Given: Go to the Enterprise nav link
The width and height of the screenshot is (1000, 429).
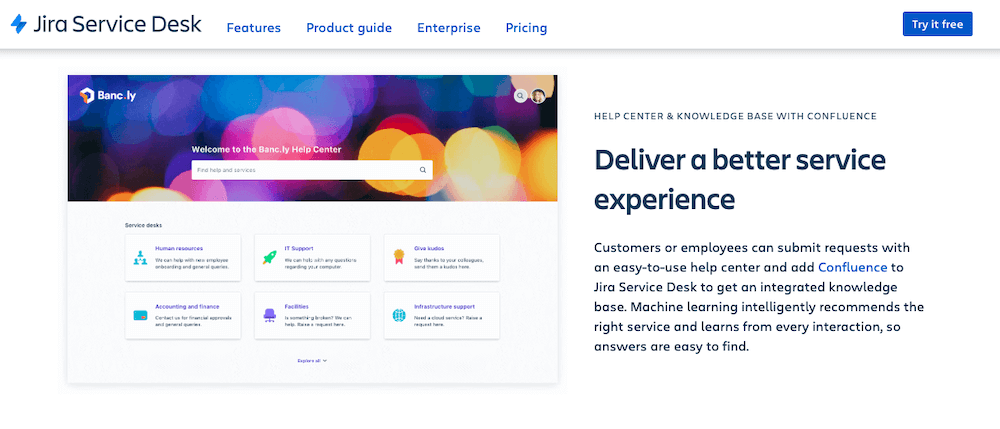Looking at the screenshot, I should [x=448, y=28].
